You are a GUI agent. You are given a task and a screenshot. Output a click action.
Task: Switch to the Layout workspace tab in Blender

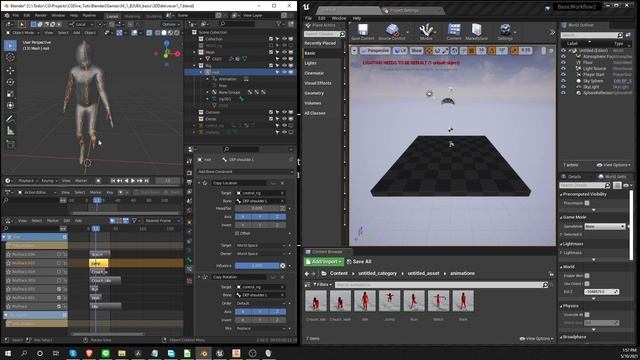[x=112, y=16]
